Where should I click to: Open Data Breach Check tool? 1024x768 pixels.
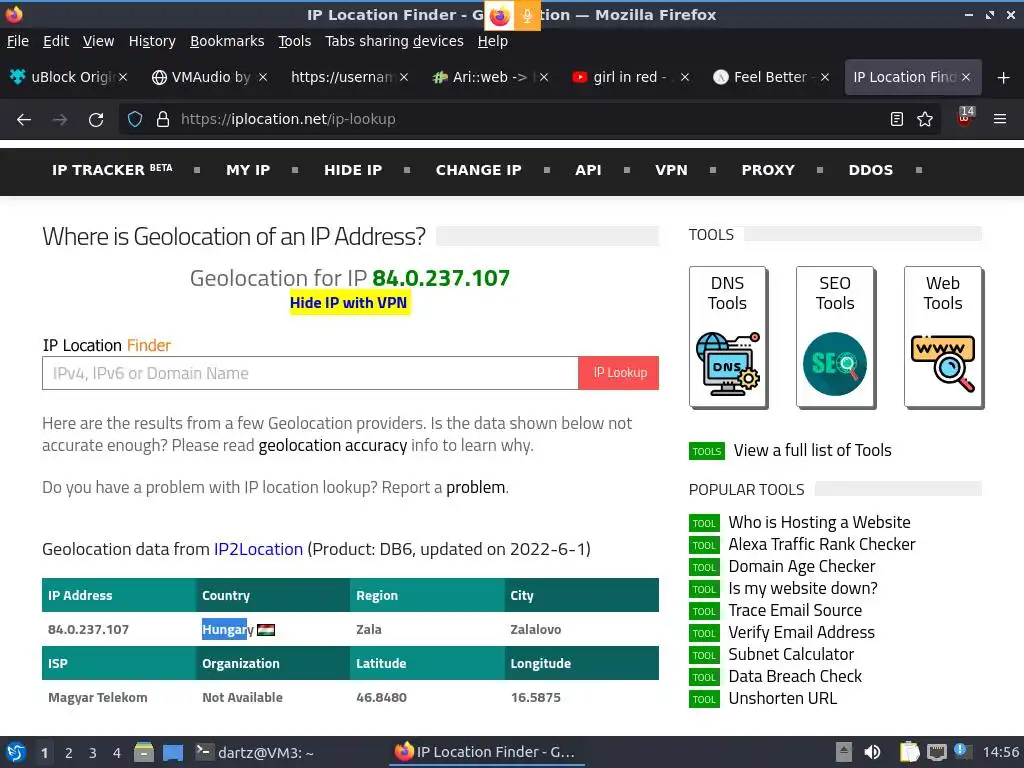click(795, 677)
